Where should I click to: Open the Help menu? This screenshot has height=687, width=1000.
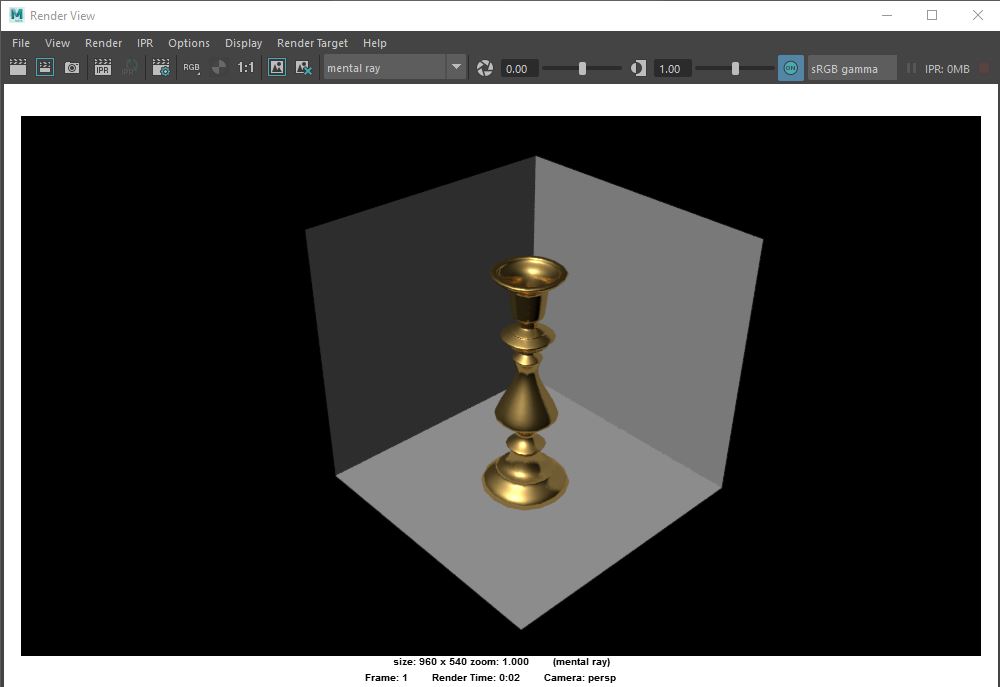374,43
